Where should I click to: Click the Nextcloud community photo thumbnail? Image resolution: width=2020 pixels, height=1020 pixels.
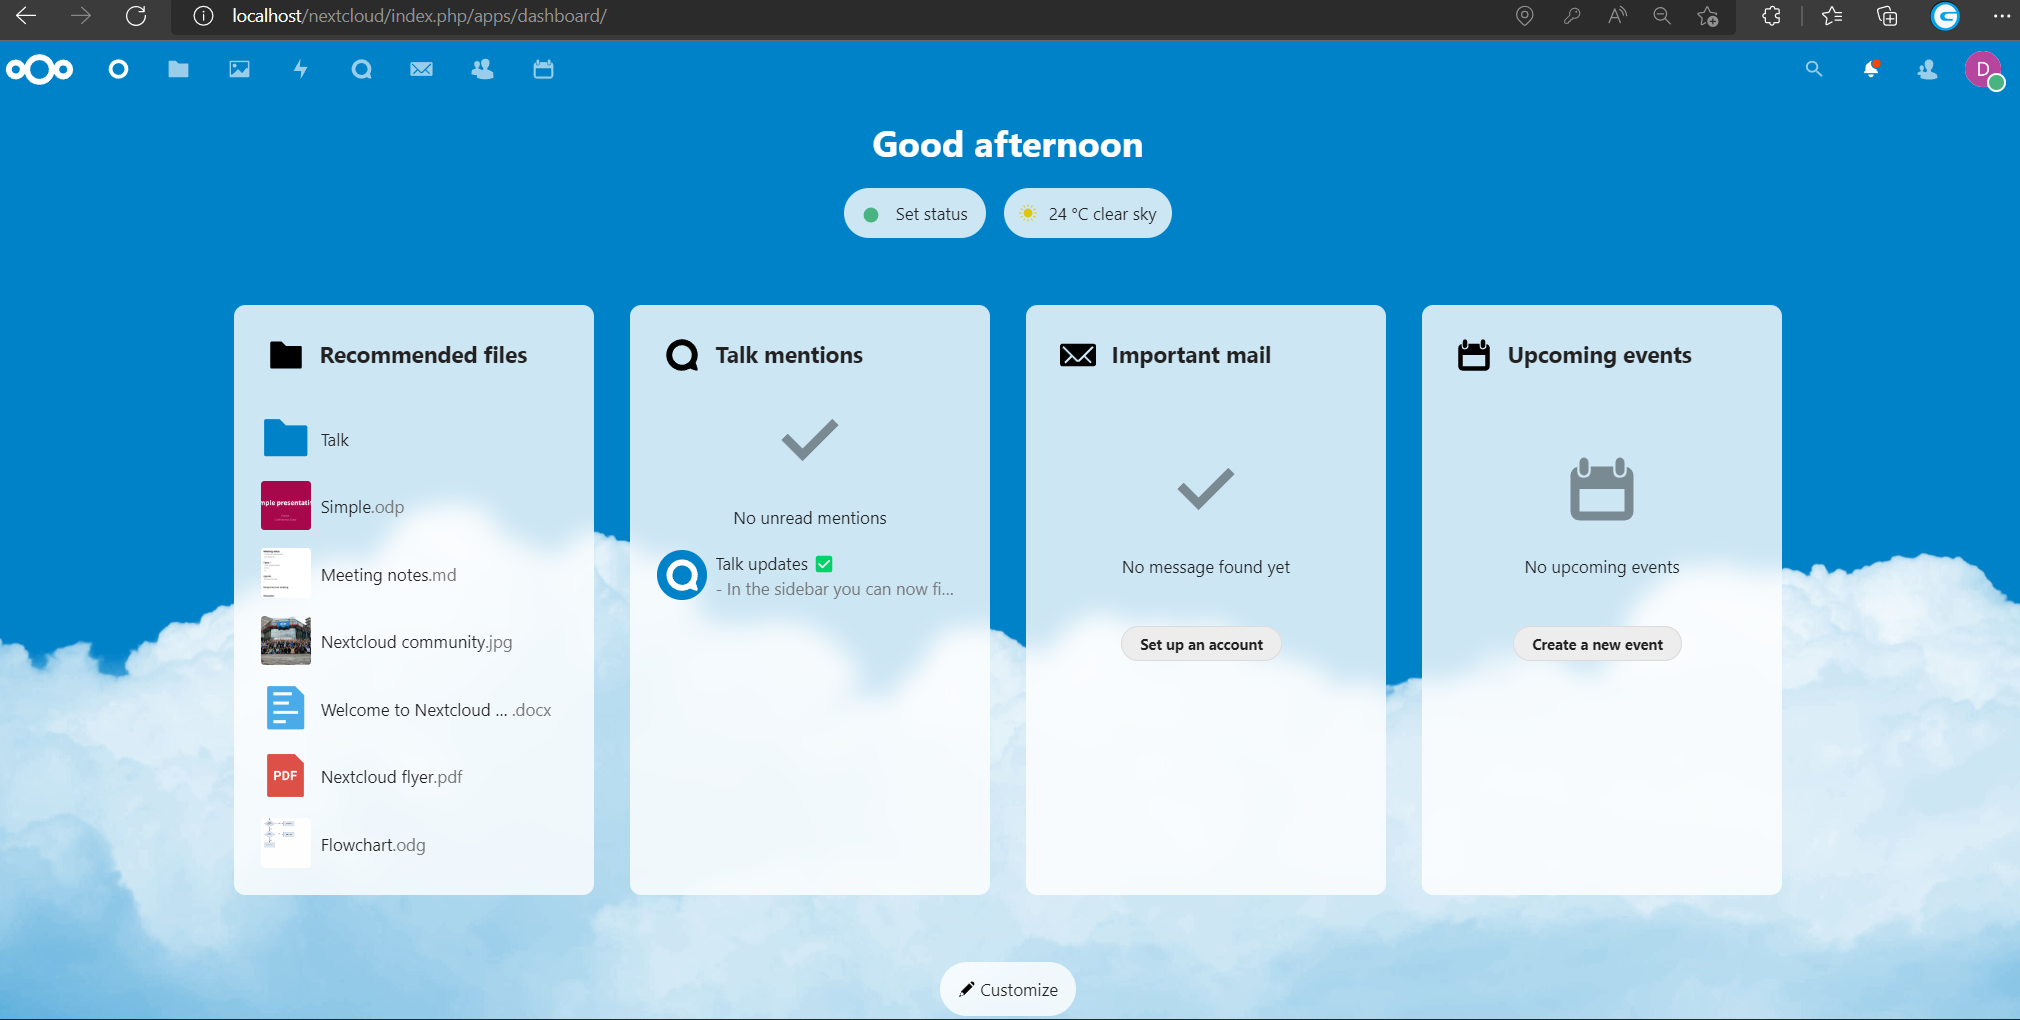[x=286, y=640]
